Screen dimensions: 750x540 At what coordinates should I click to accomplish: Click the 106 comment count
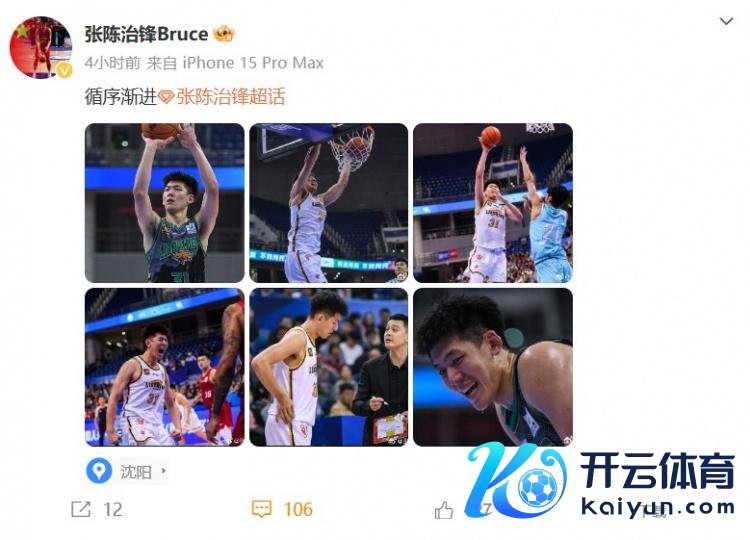pos(298,509)
